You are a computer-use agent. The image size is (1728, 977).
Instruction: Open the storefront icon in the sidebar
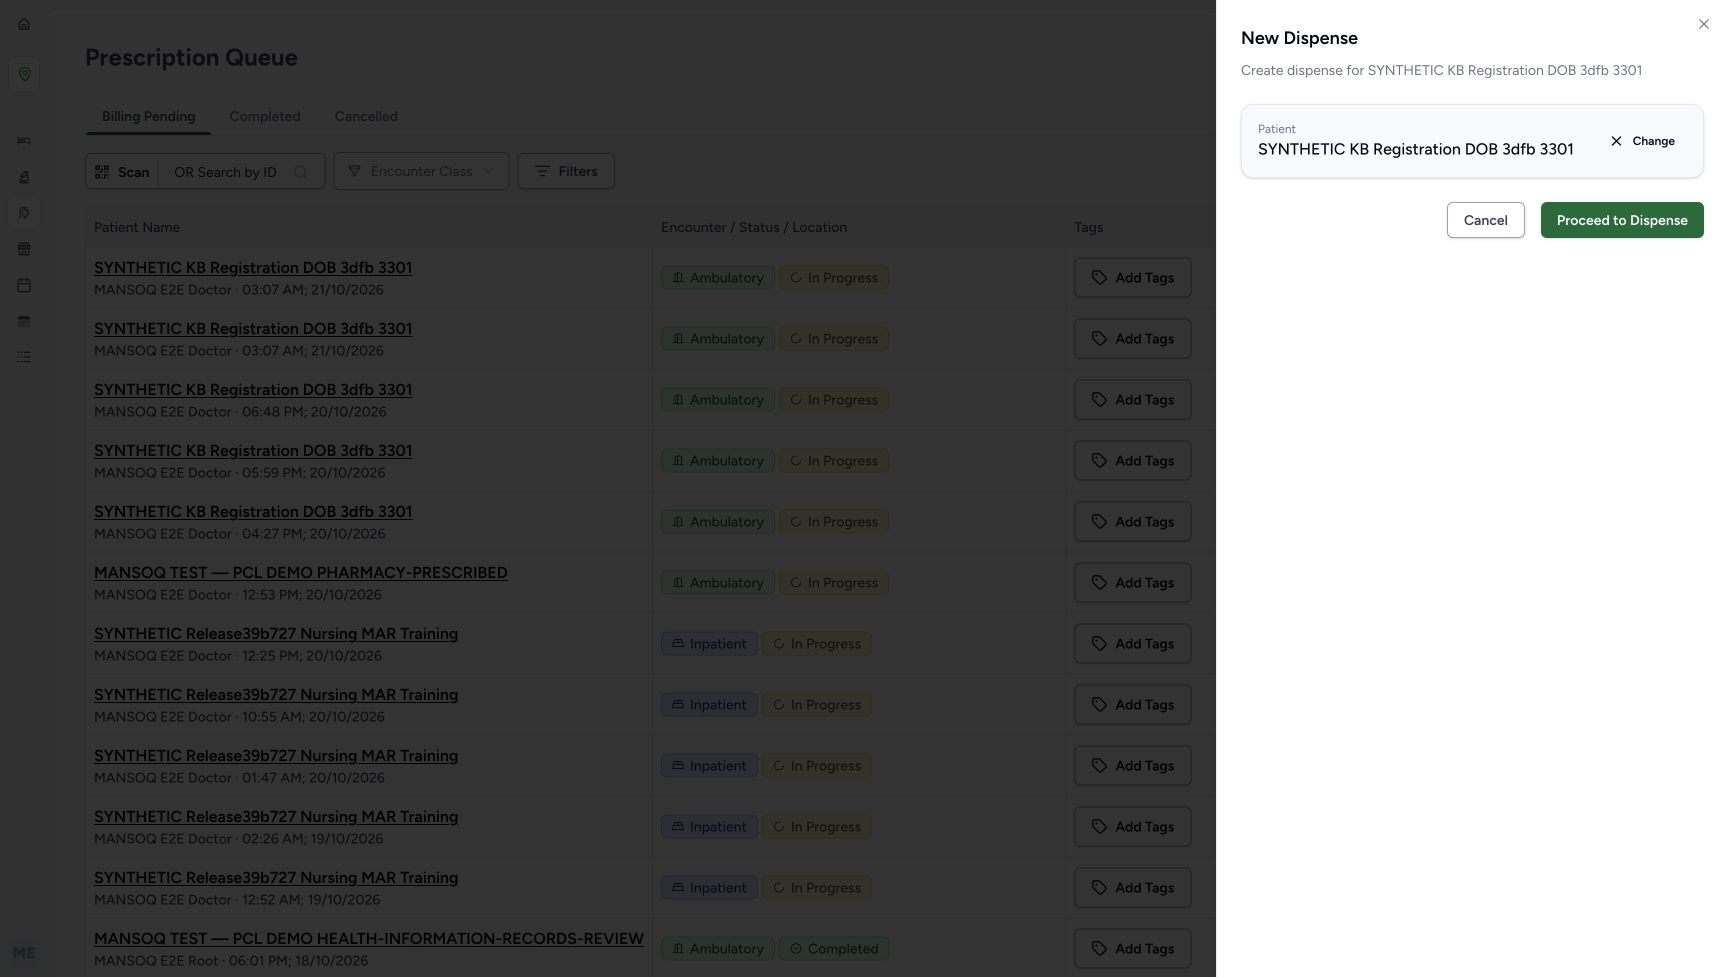tap(24, 249)
